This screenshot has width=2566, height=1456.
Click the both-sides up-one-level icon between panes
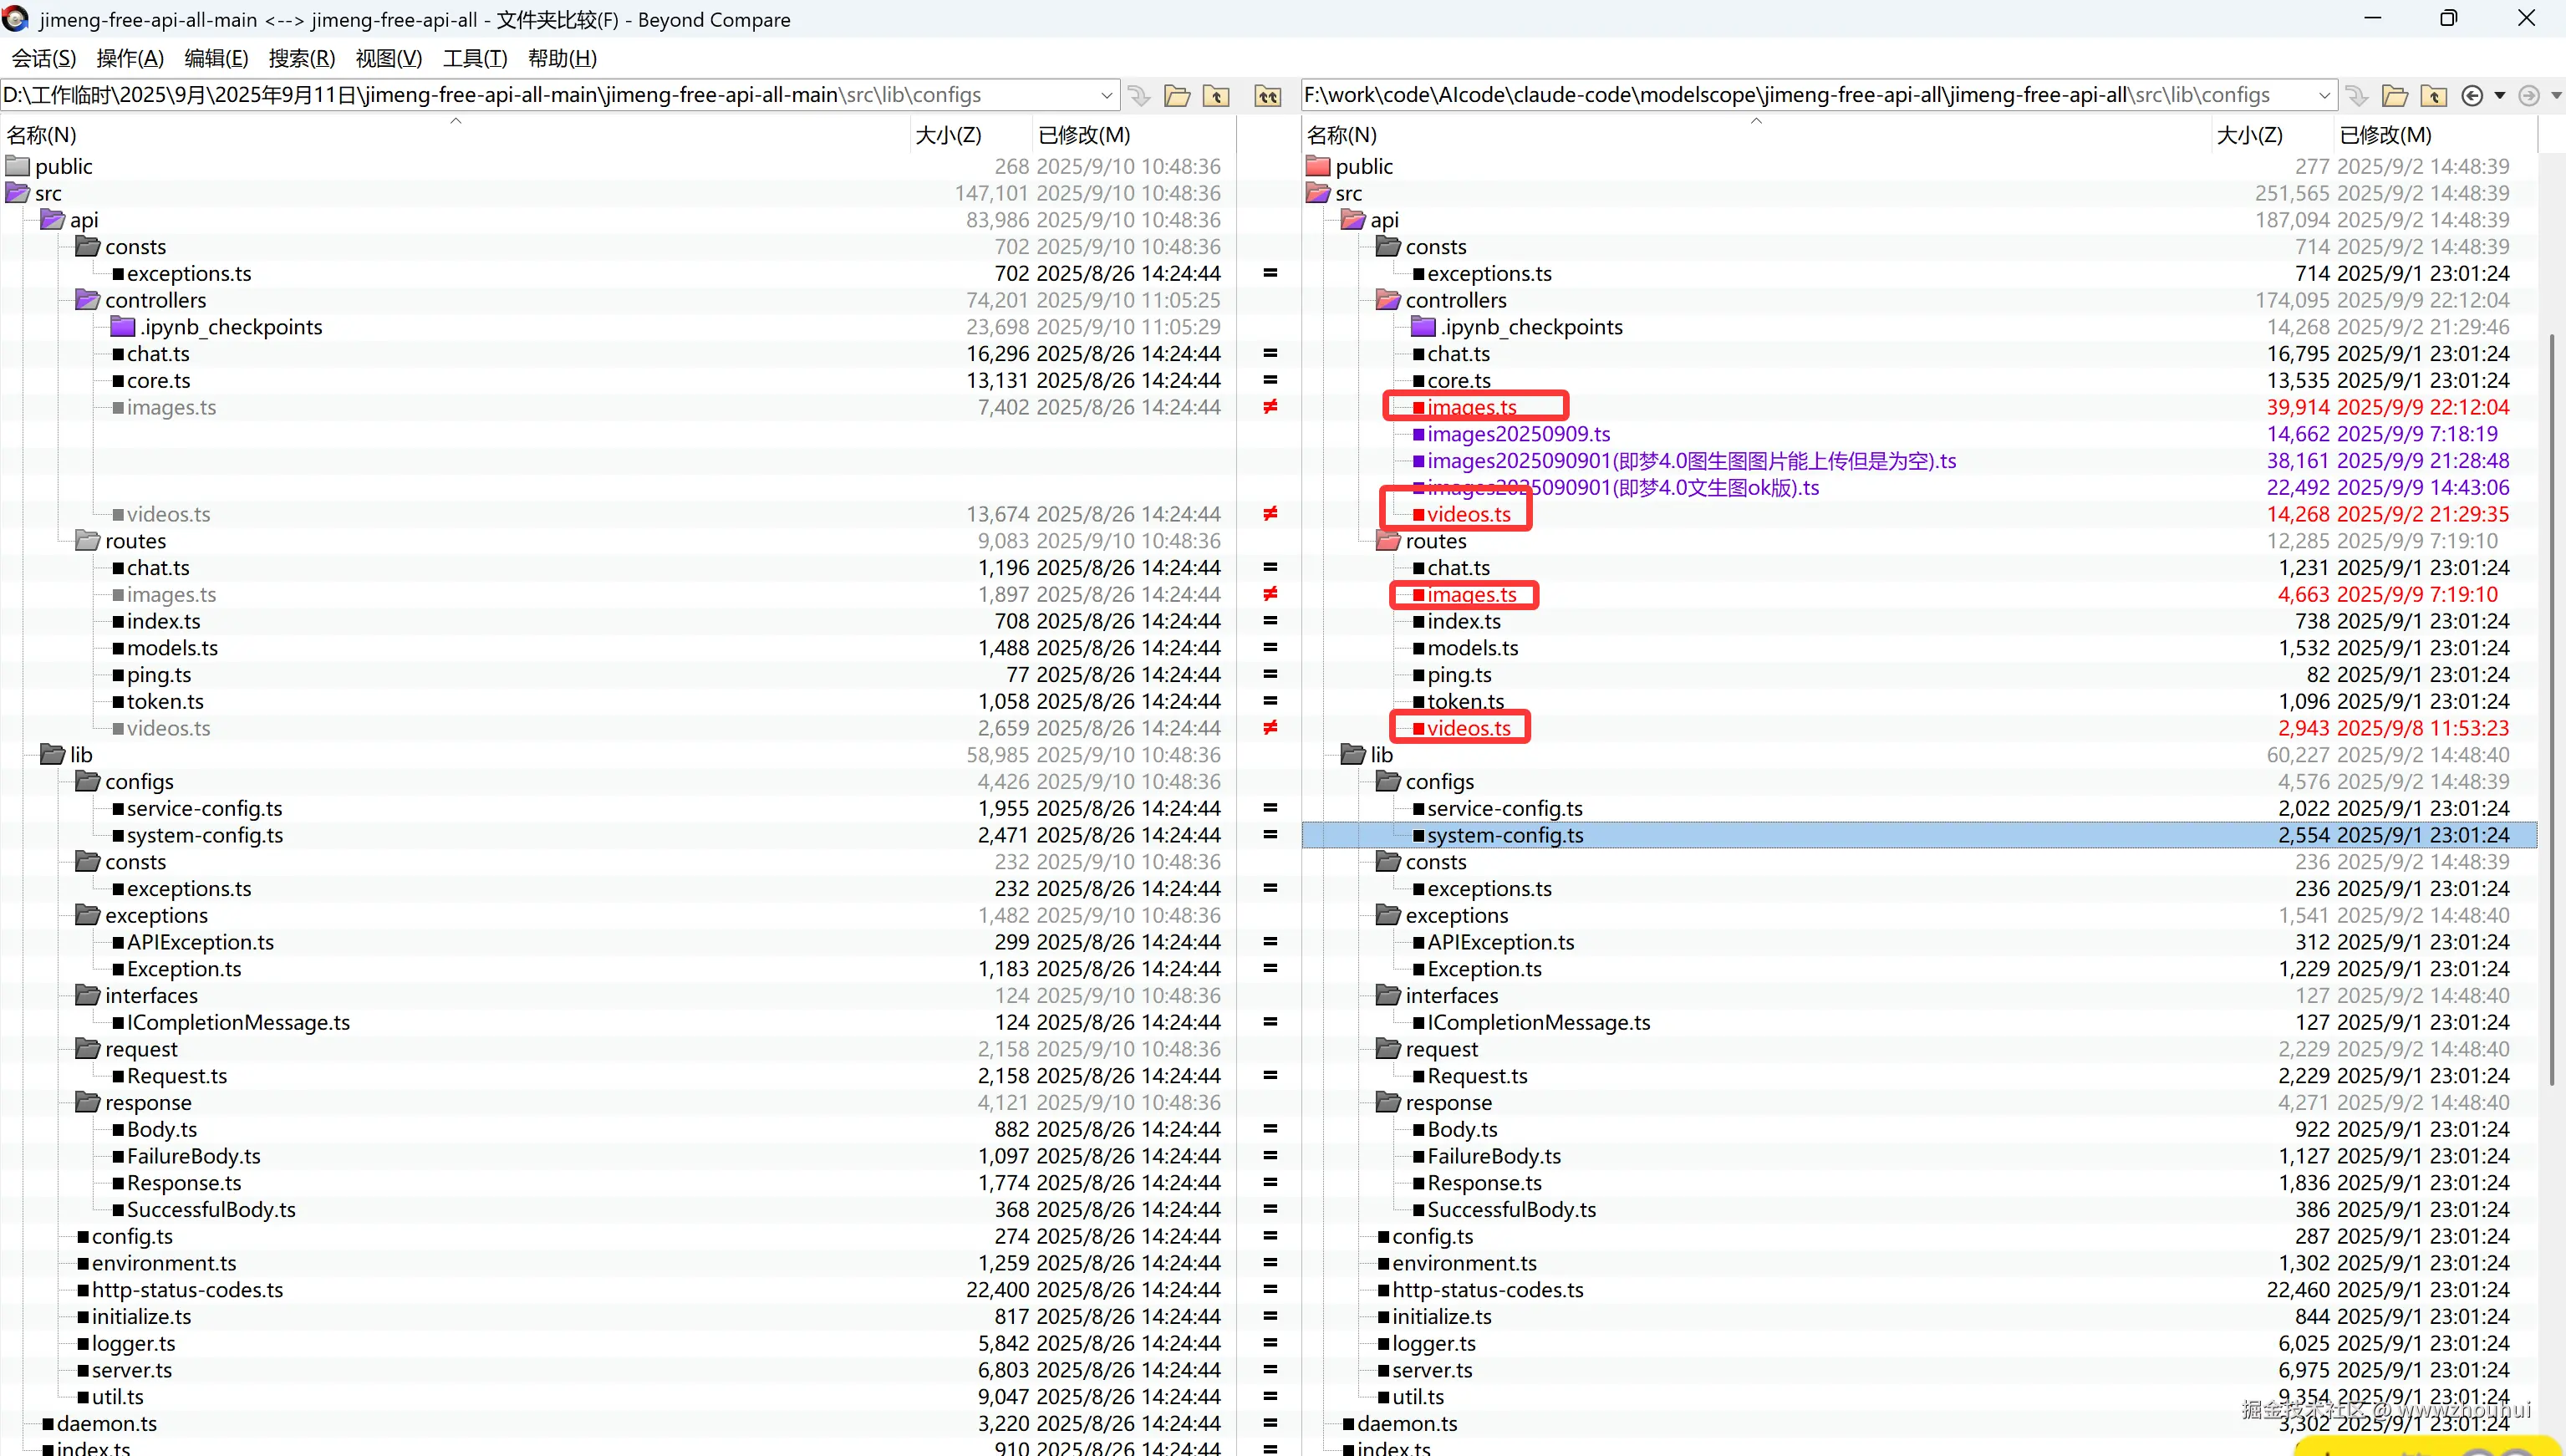point(1267,96)
